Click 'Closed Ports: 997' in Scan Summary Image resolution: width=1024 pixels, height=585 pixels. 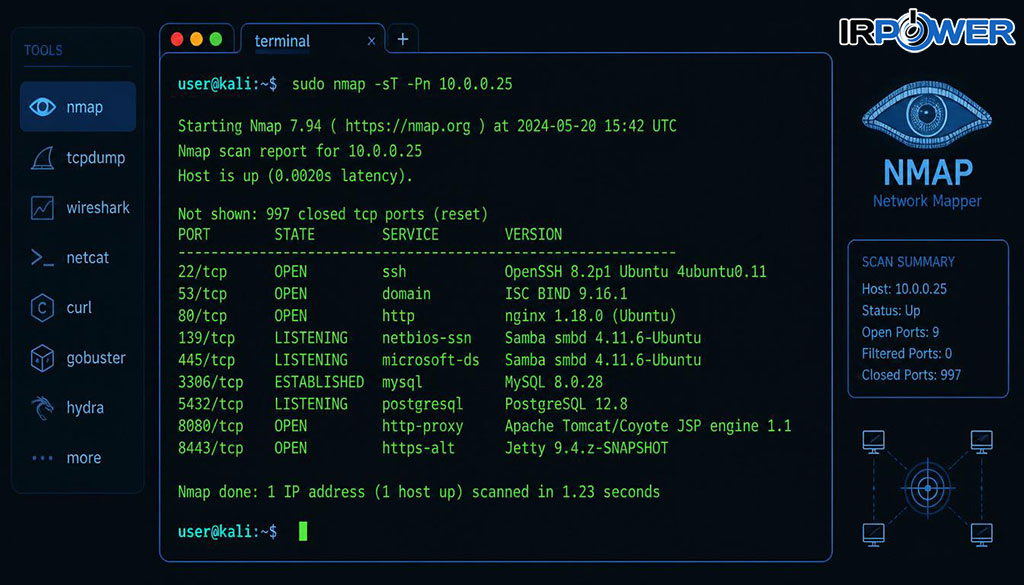click(x=911, y=375)
